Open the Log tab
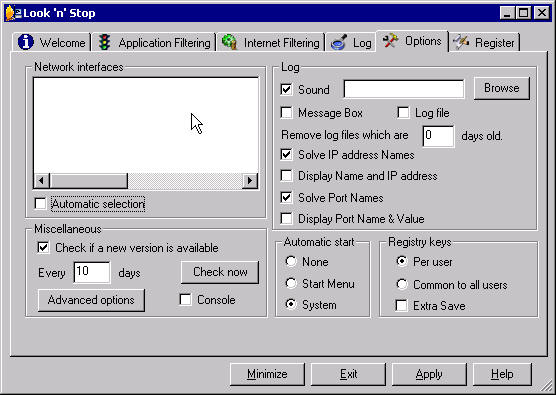The image size is (556, 395). [x=351, y=42]
